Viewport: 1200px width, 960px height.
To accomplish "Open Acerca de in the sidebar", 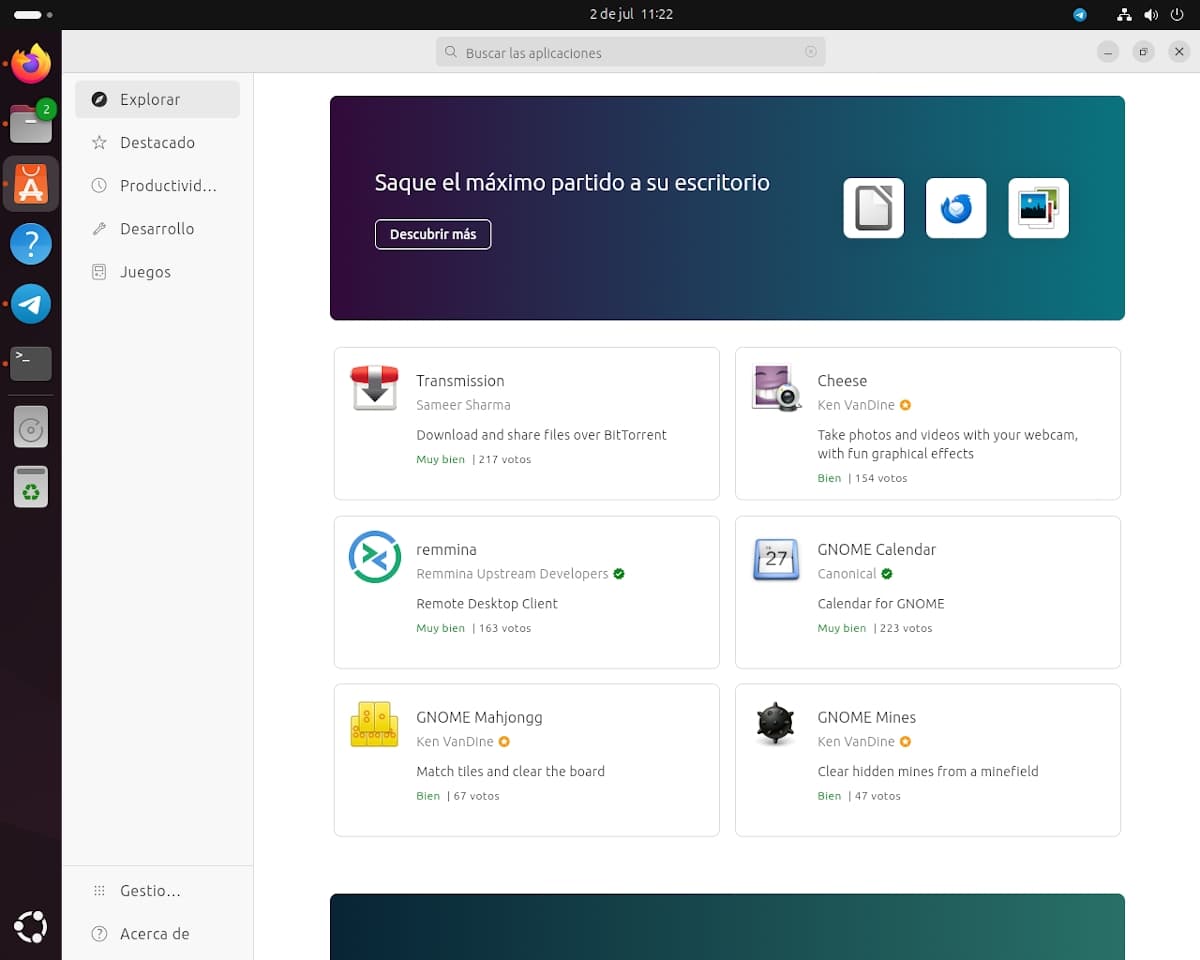I will point(157,933).
